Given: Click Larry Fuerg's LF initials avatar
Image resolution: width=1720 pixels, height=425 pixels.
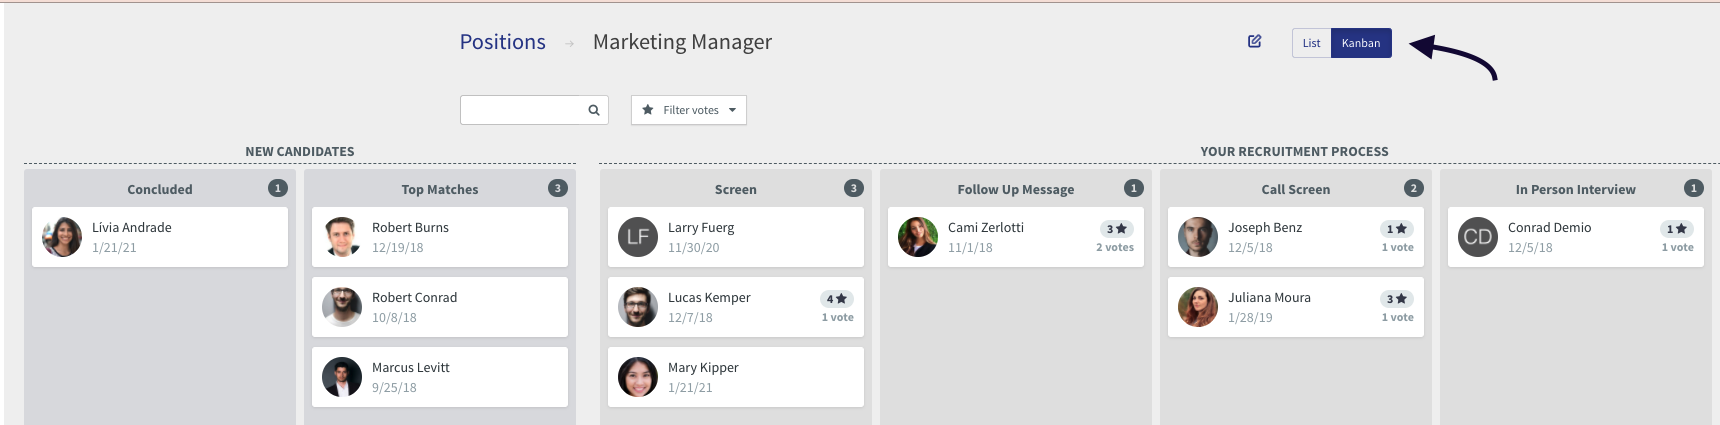Looking at the screenshot, I should pyautogui.click(x=638, y=237).
